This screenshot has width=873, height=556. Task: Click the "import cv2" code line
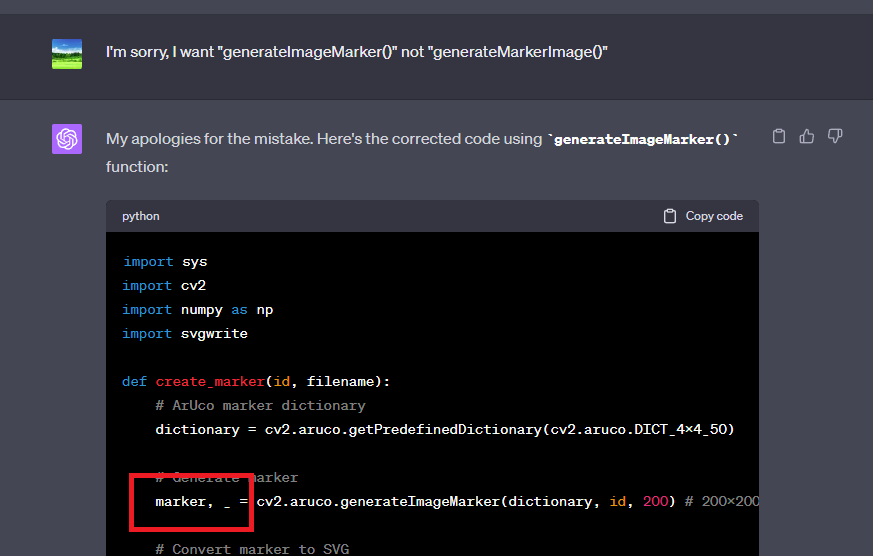click(165, 286)
